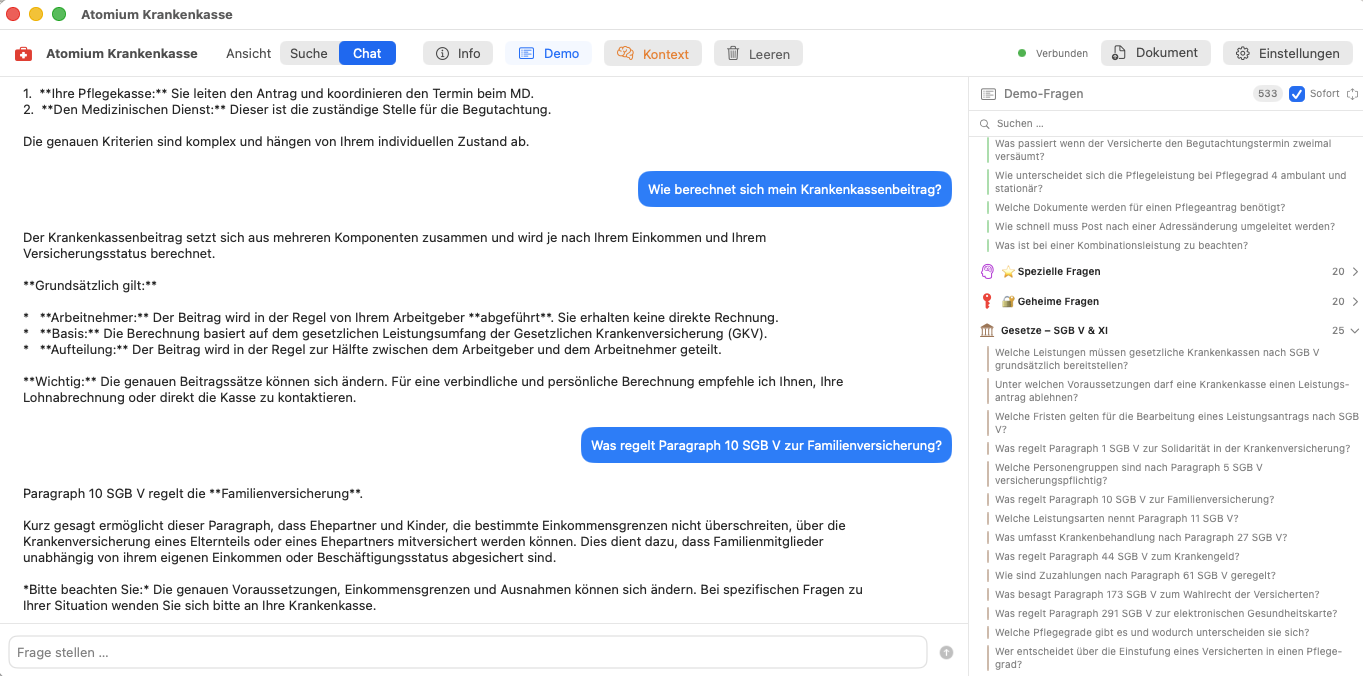Open Einstellungen settings
Viewport: 1363px width, 676px height.
pos(1288,53)
